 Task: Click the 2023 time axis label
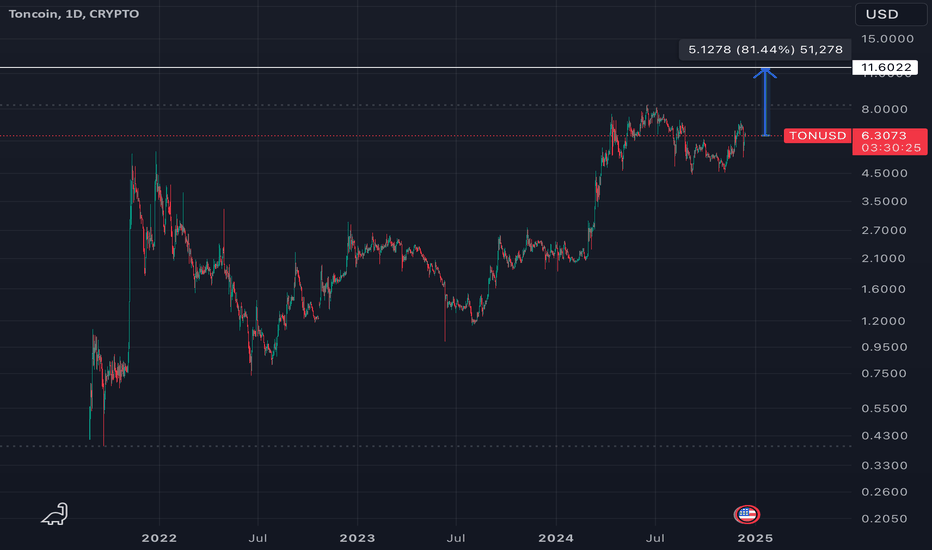[357, 538]
